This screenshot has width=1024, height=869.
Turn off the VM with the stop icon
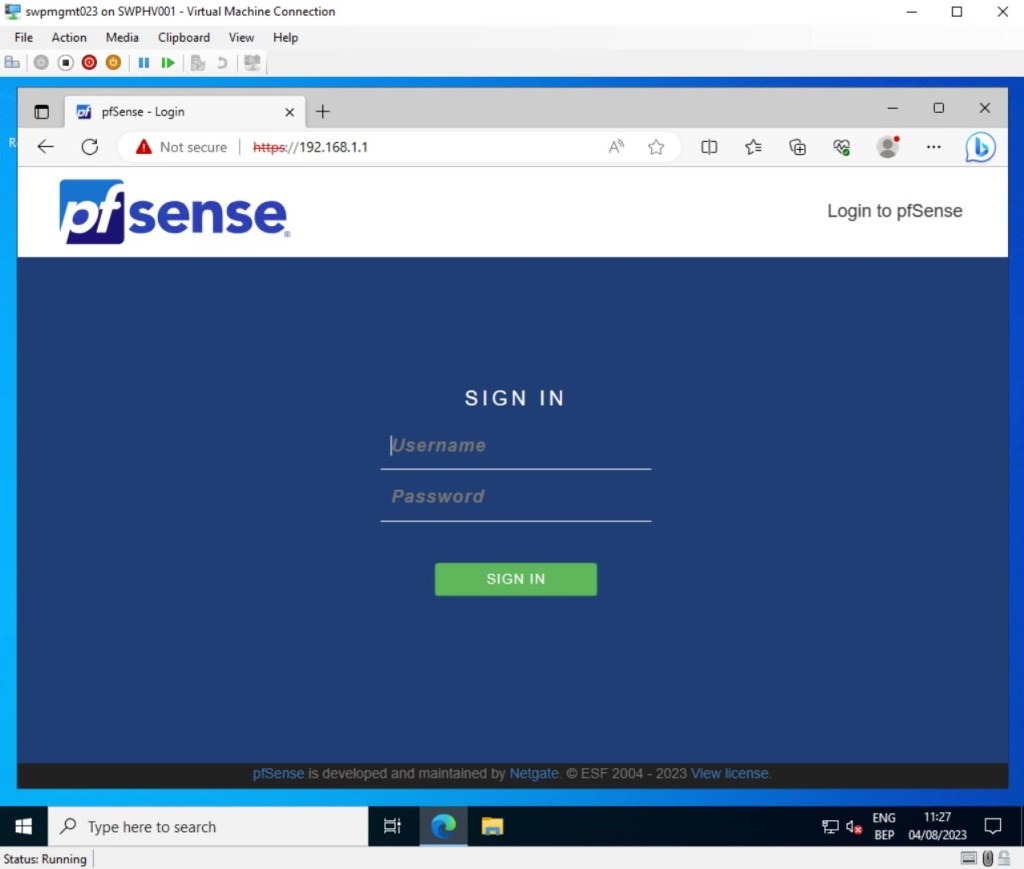[65, 62]
